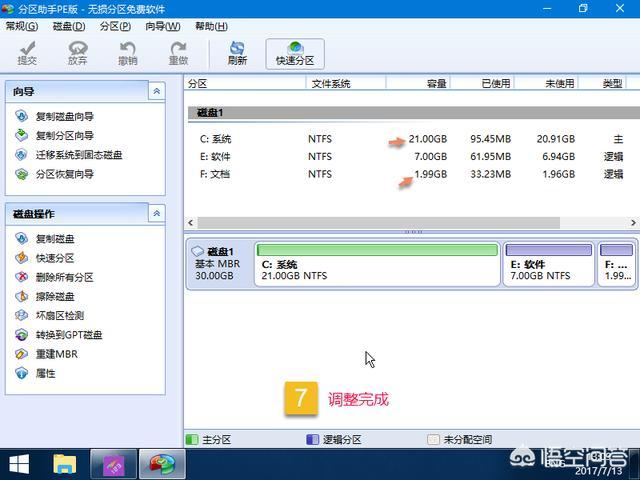Select the C: 系统 row in partition list
This screenshot has height=480, width=640.
tap(412, 139)
